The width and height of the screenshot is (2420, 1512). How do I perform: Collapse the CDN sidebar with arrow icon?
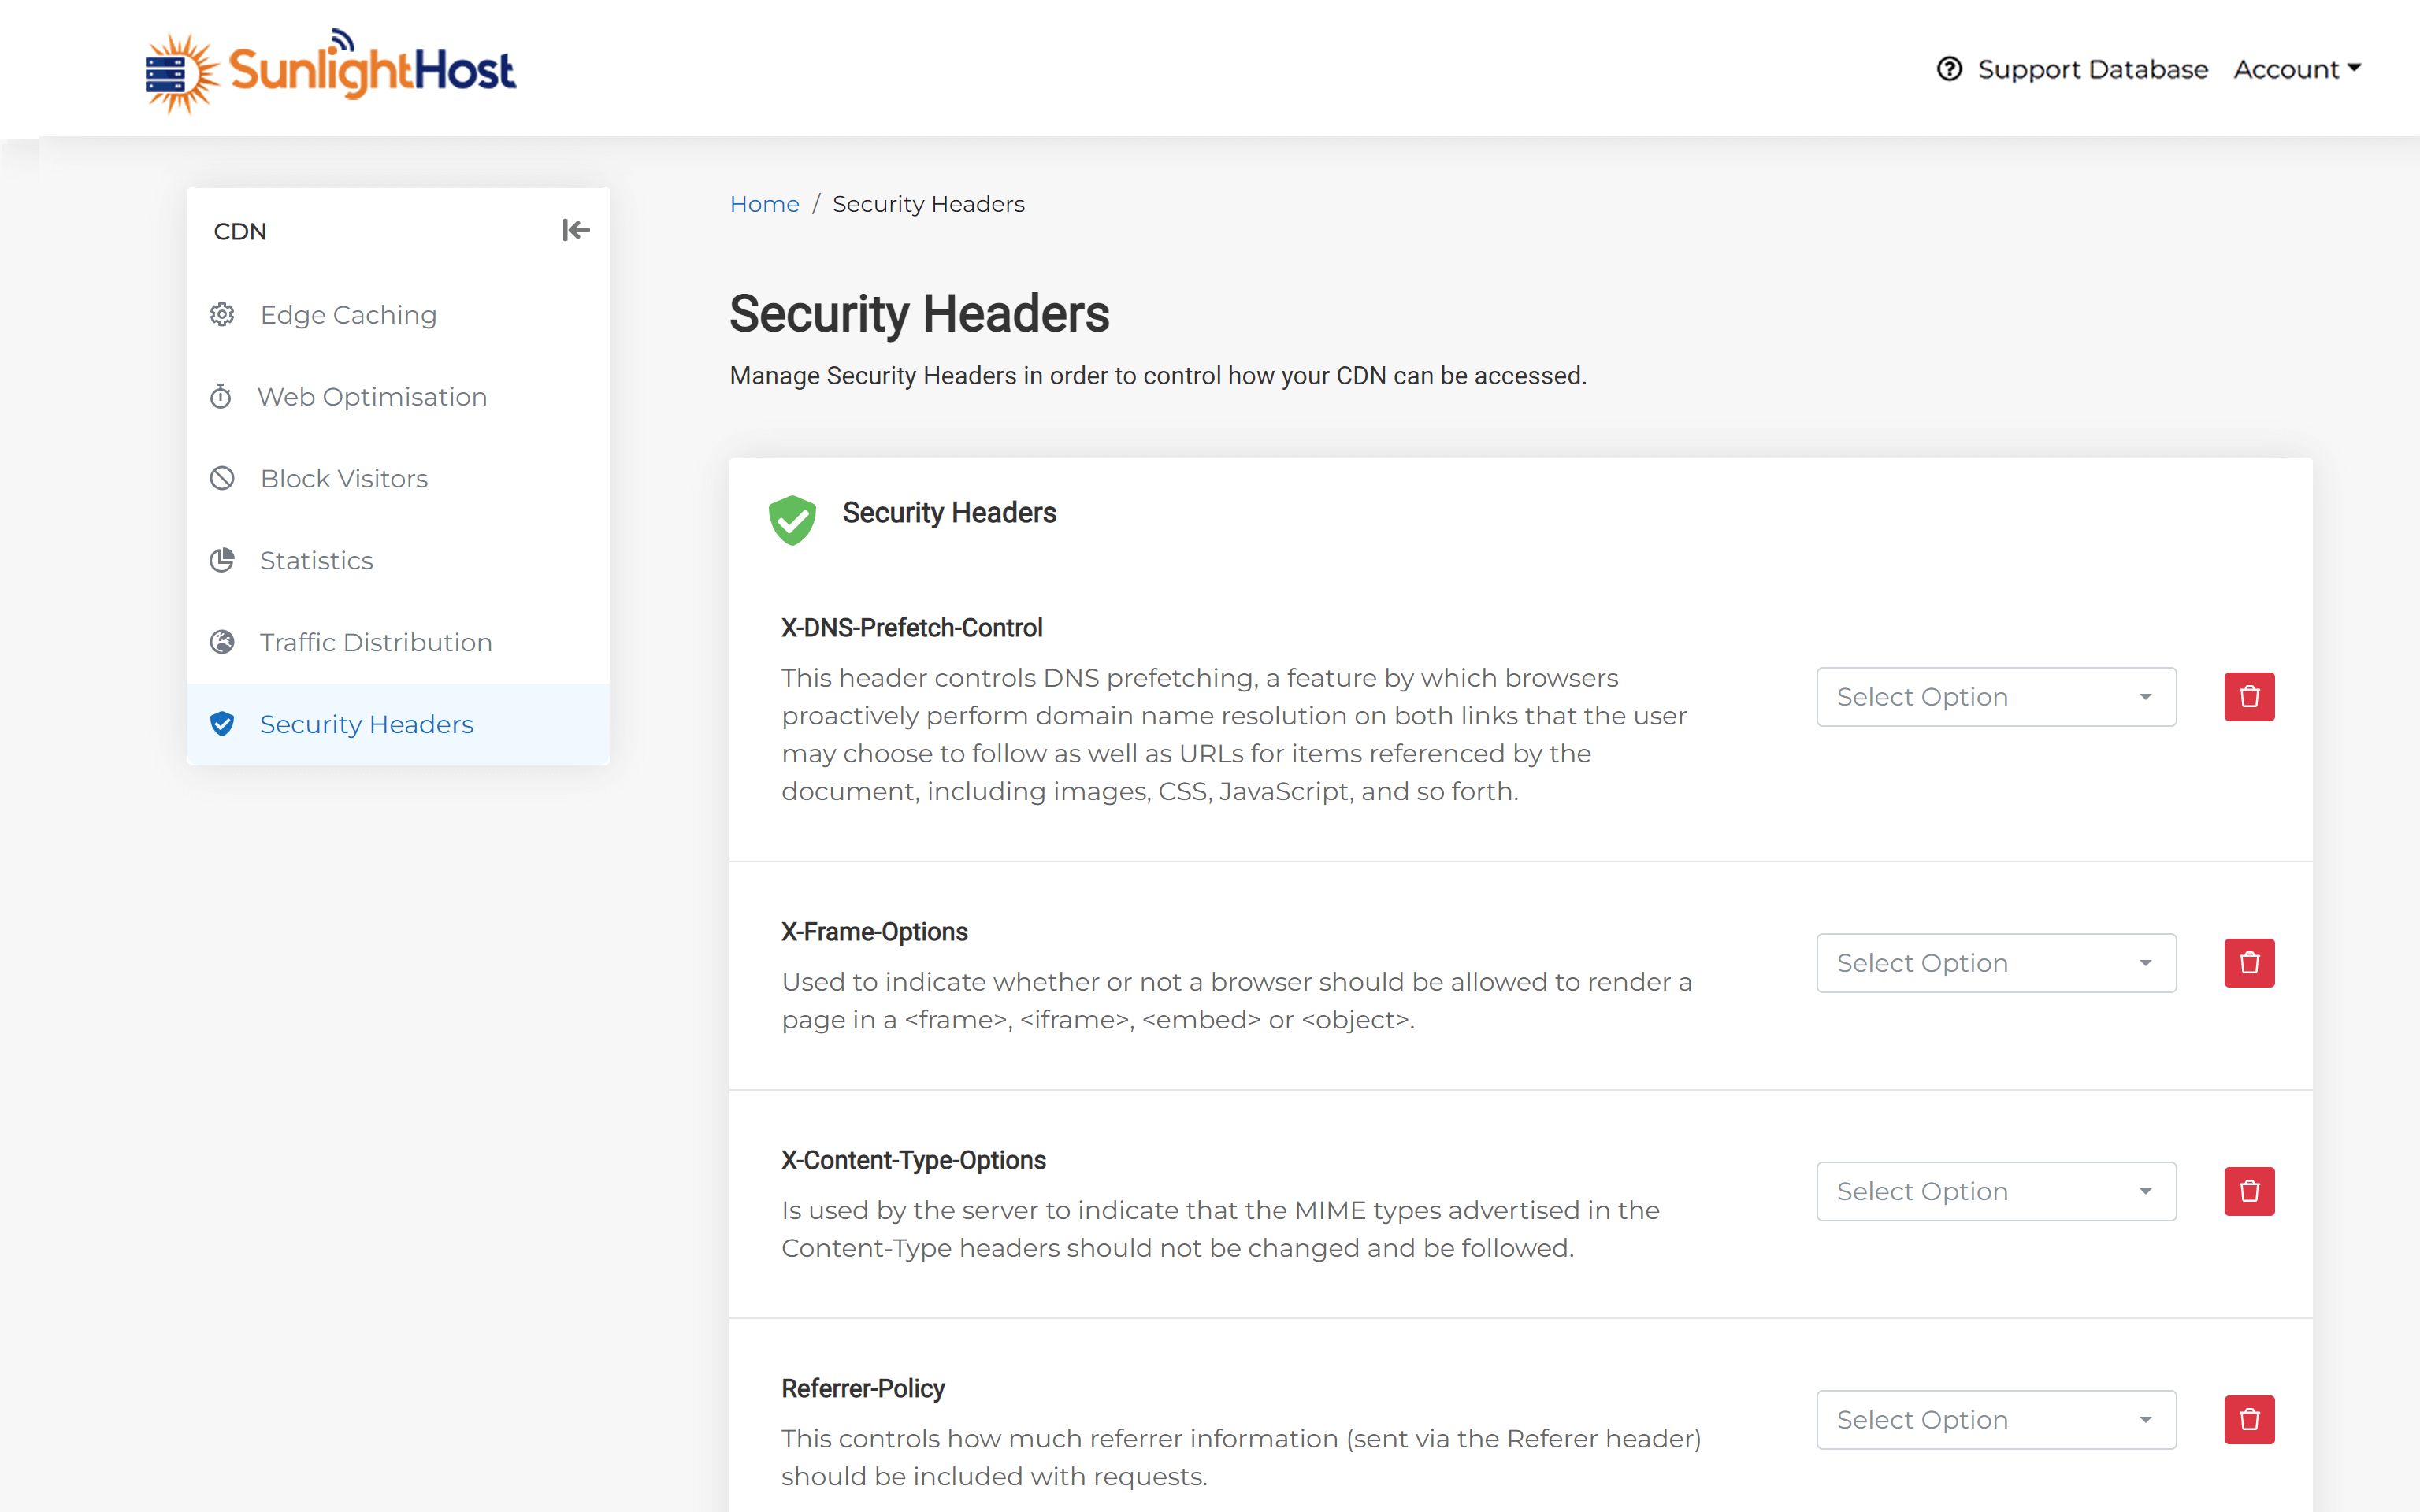click(575, 230)
